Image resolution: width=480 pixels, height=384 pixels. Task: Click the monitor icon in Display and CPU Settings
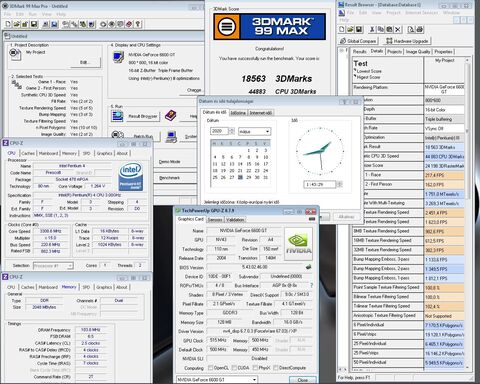(118, 57)
